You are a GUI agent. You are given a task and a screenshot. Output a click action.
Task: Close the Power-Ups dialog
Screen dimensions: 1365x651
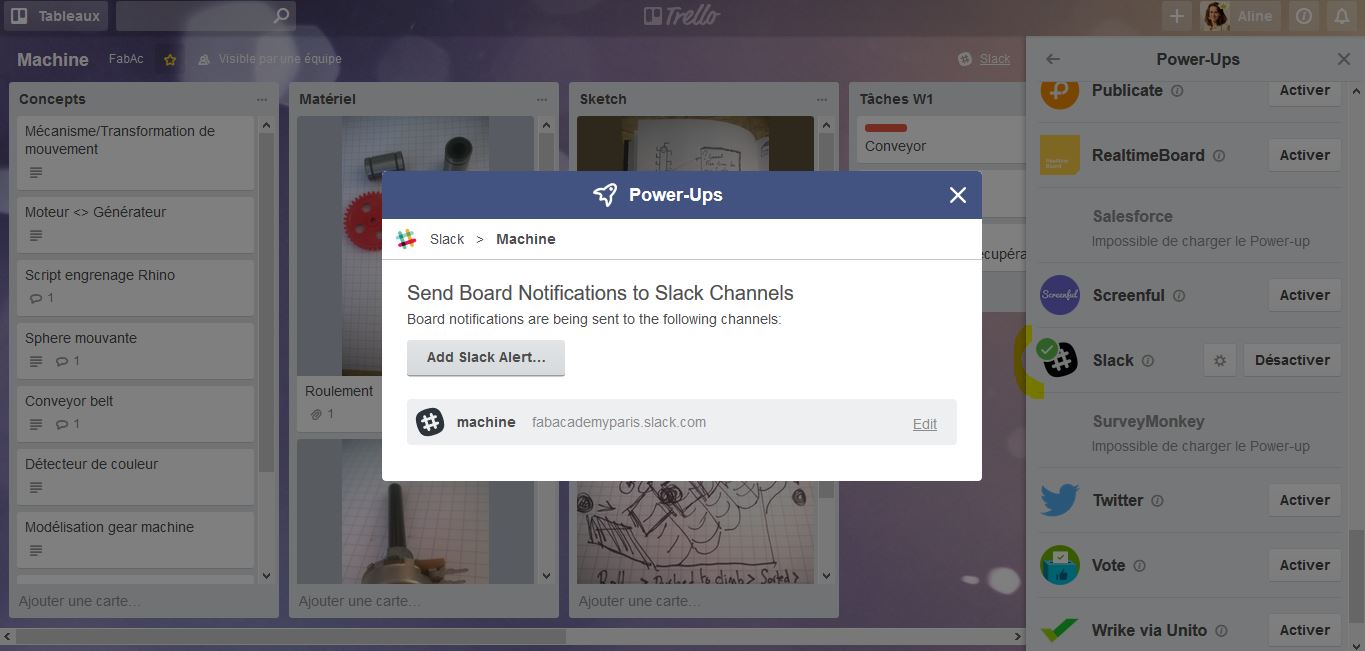[958, 195]
